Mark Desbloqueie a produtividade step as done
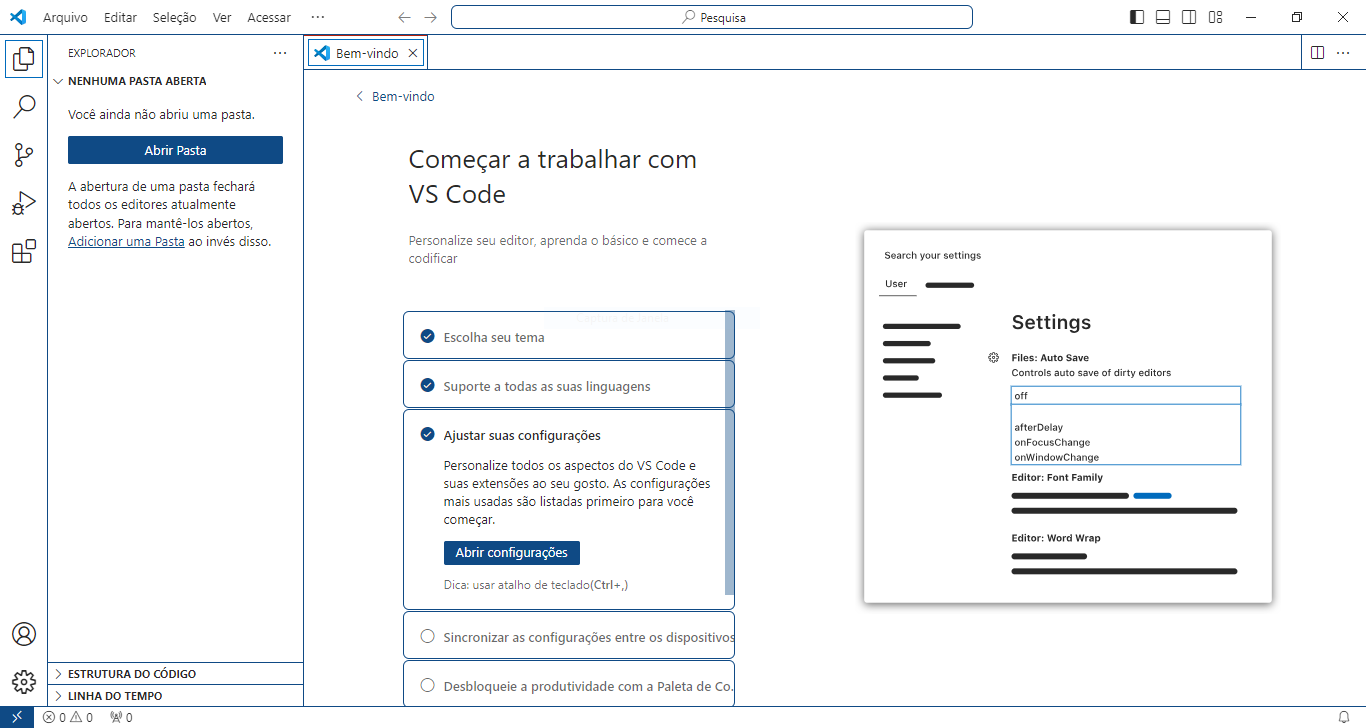This screenshot has height=728, width=1366. (x=428, y=685)
